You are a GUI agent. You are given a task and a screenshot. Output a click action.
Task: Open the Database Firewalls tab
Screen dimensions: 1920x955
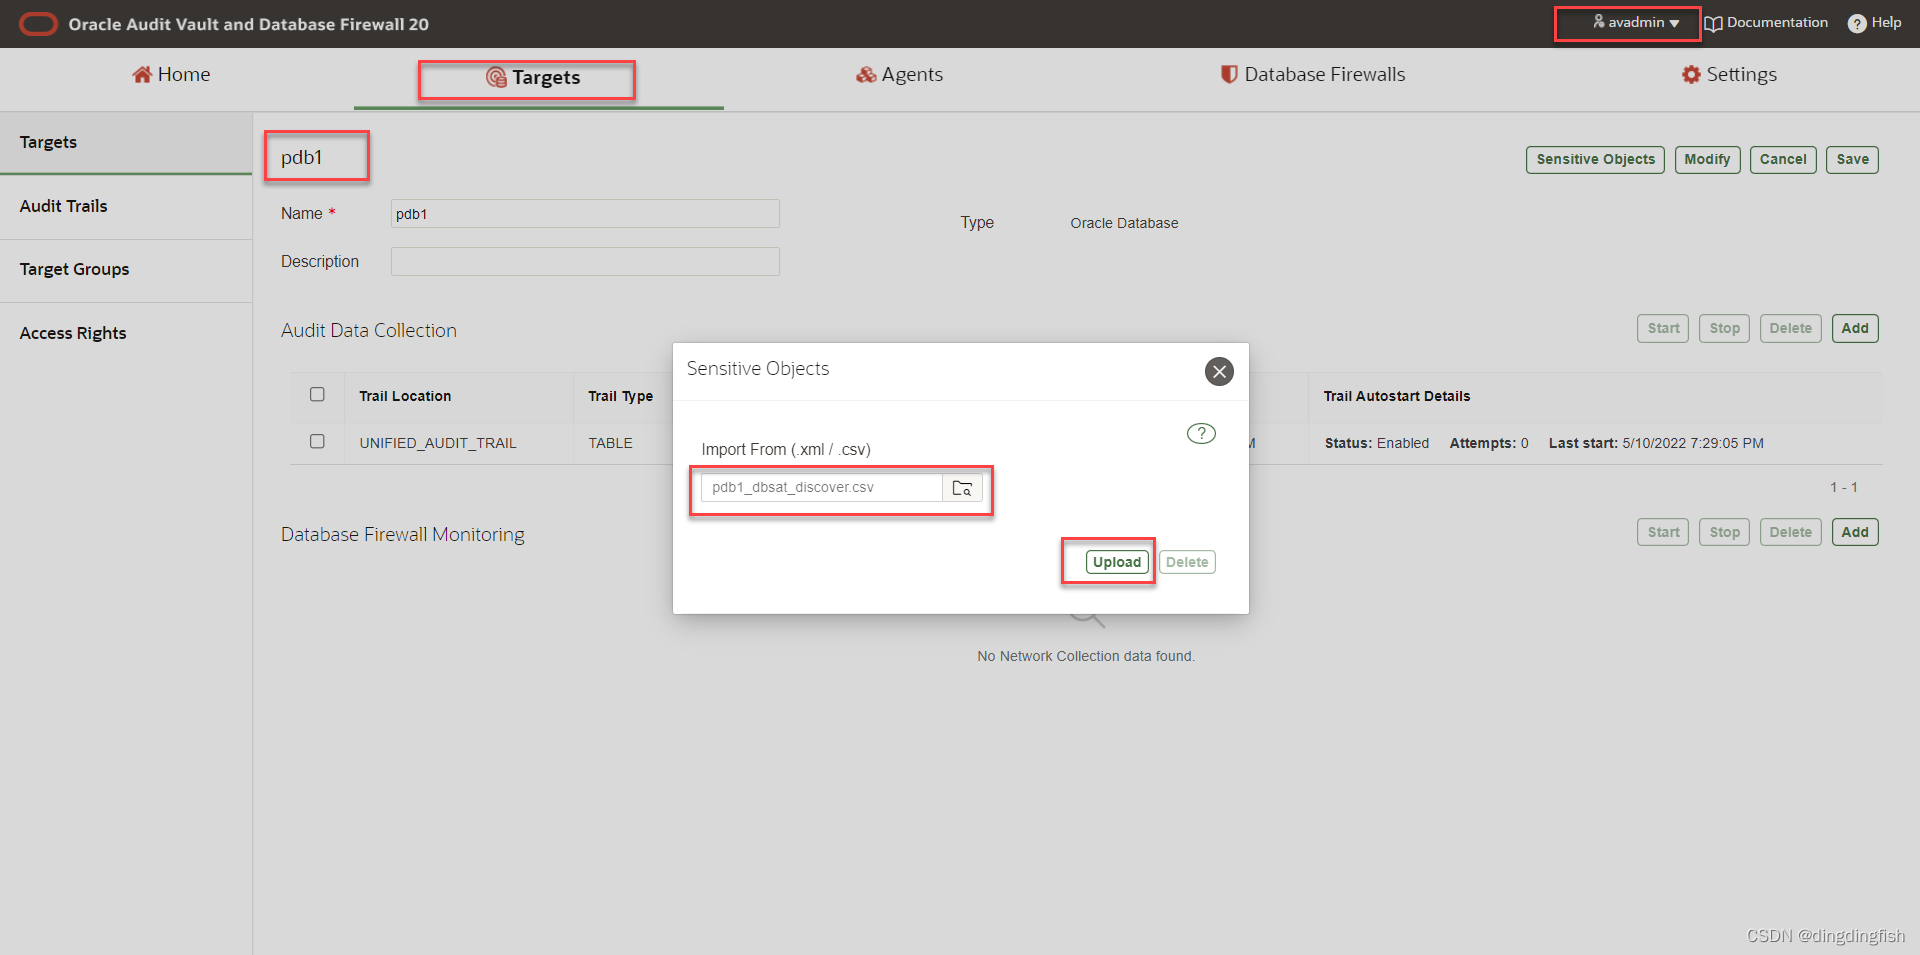coord(1313,75)
